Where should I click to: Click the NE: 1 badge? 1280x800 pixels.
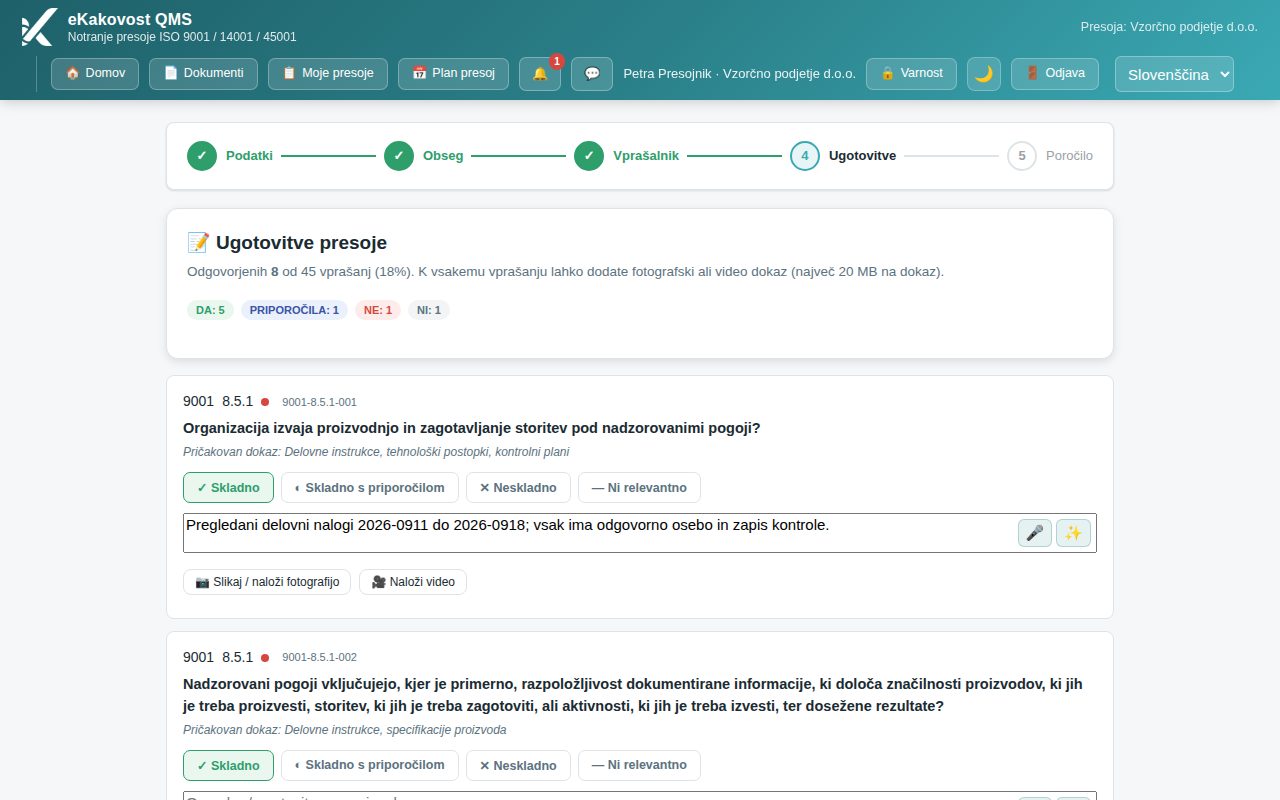pos(378,310)
